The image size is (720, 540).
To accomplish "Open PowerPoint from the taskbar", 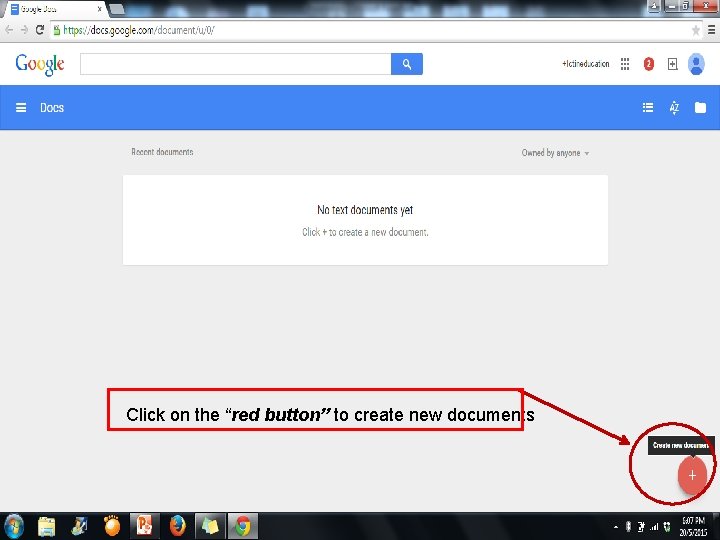I will click(x=144, y=526).
